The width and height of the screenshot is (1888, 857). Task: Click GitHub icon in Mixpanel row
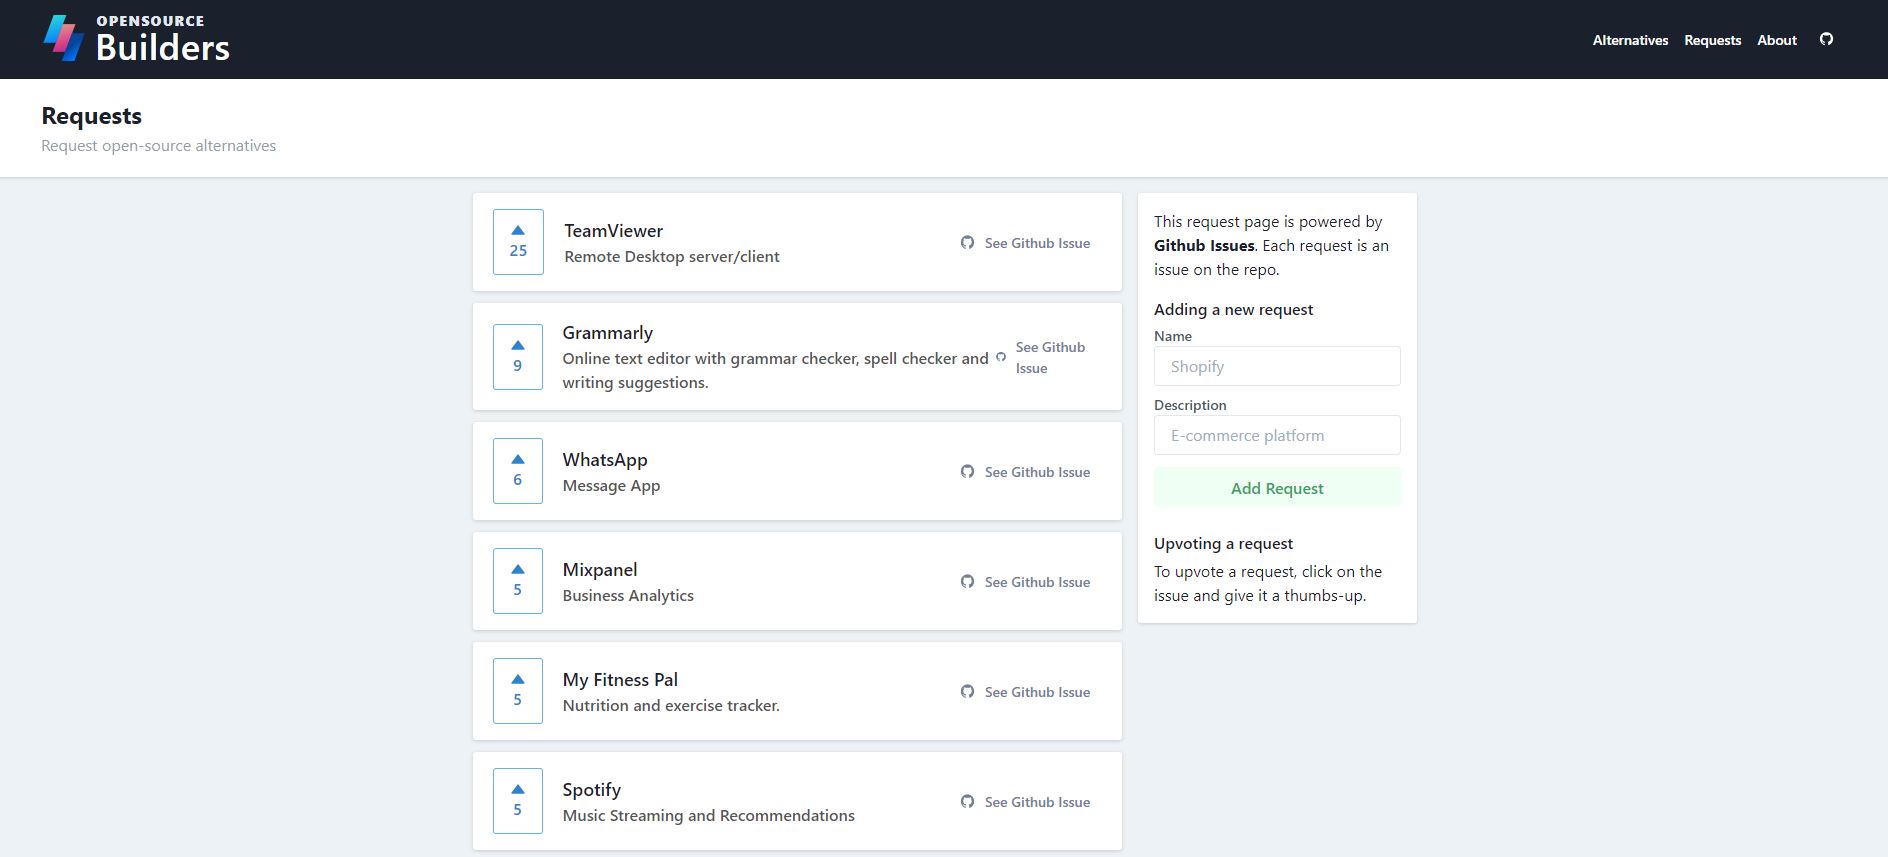click(967, 581)
